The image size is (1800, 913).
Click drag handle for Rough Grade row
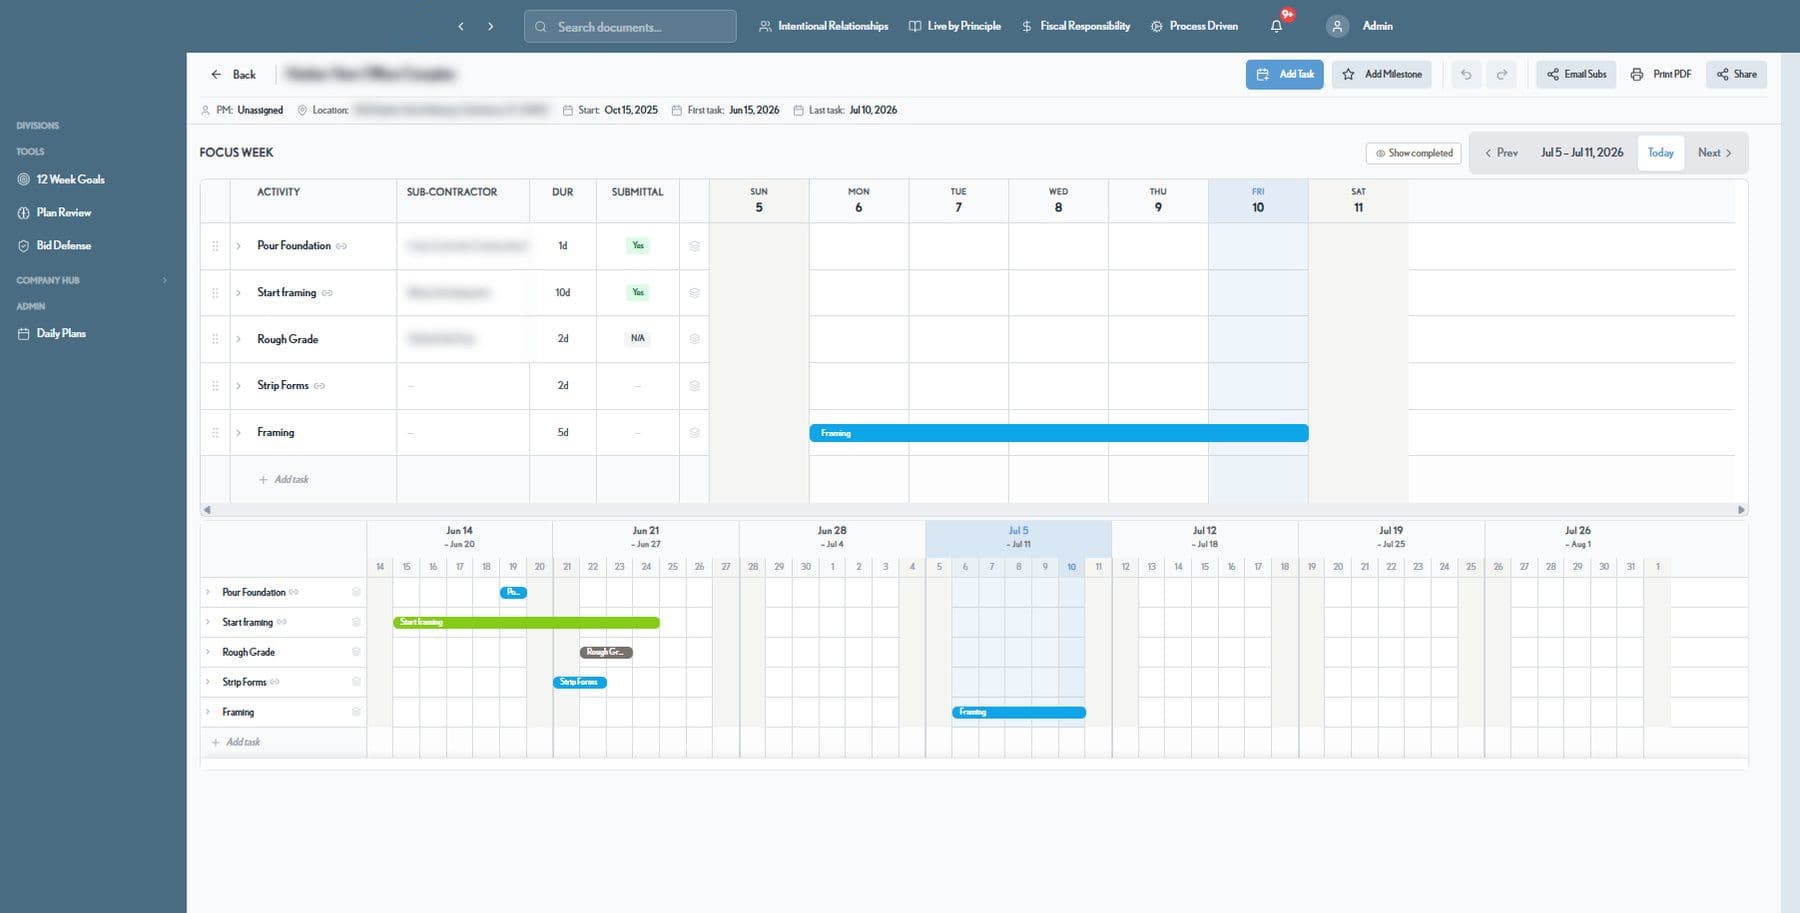click(215, 339)
